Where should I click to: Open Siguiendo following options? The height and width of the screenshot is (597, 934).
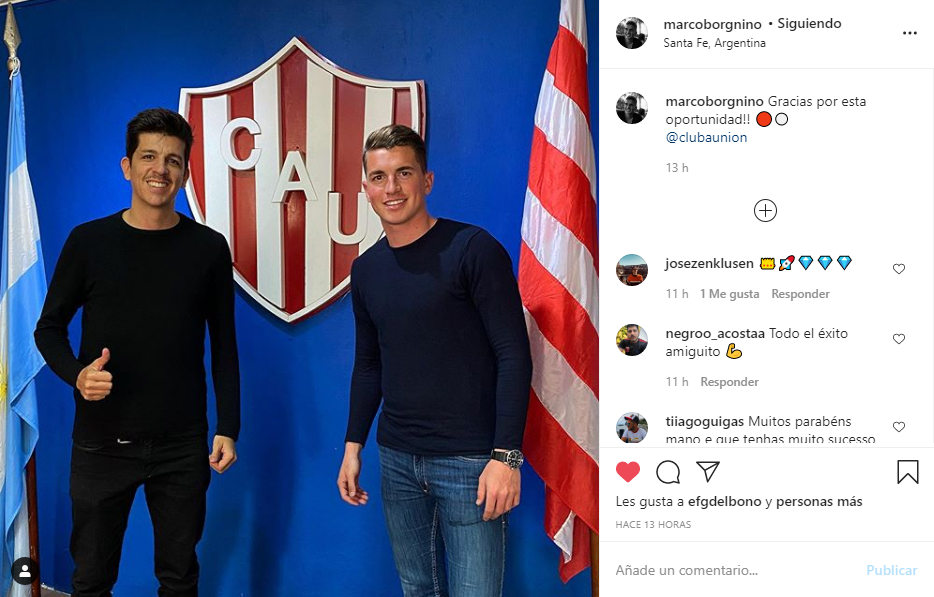[x=809, y=24]
